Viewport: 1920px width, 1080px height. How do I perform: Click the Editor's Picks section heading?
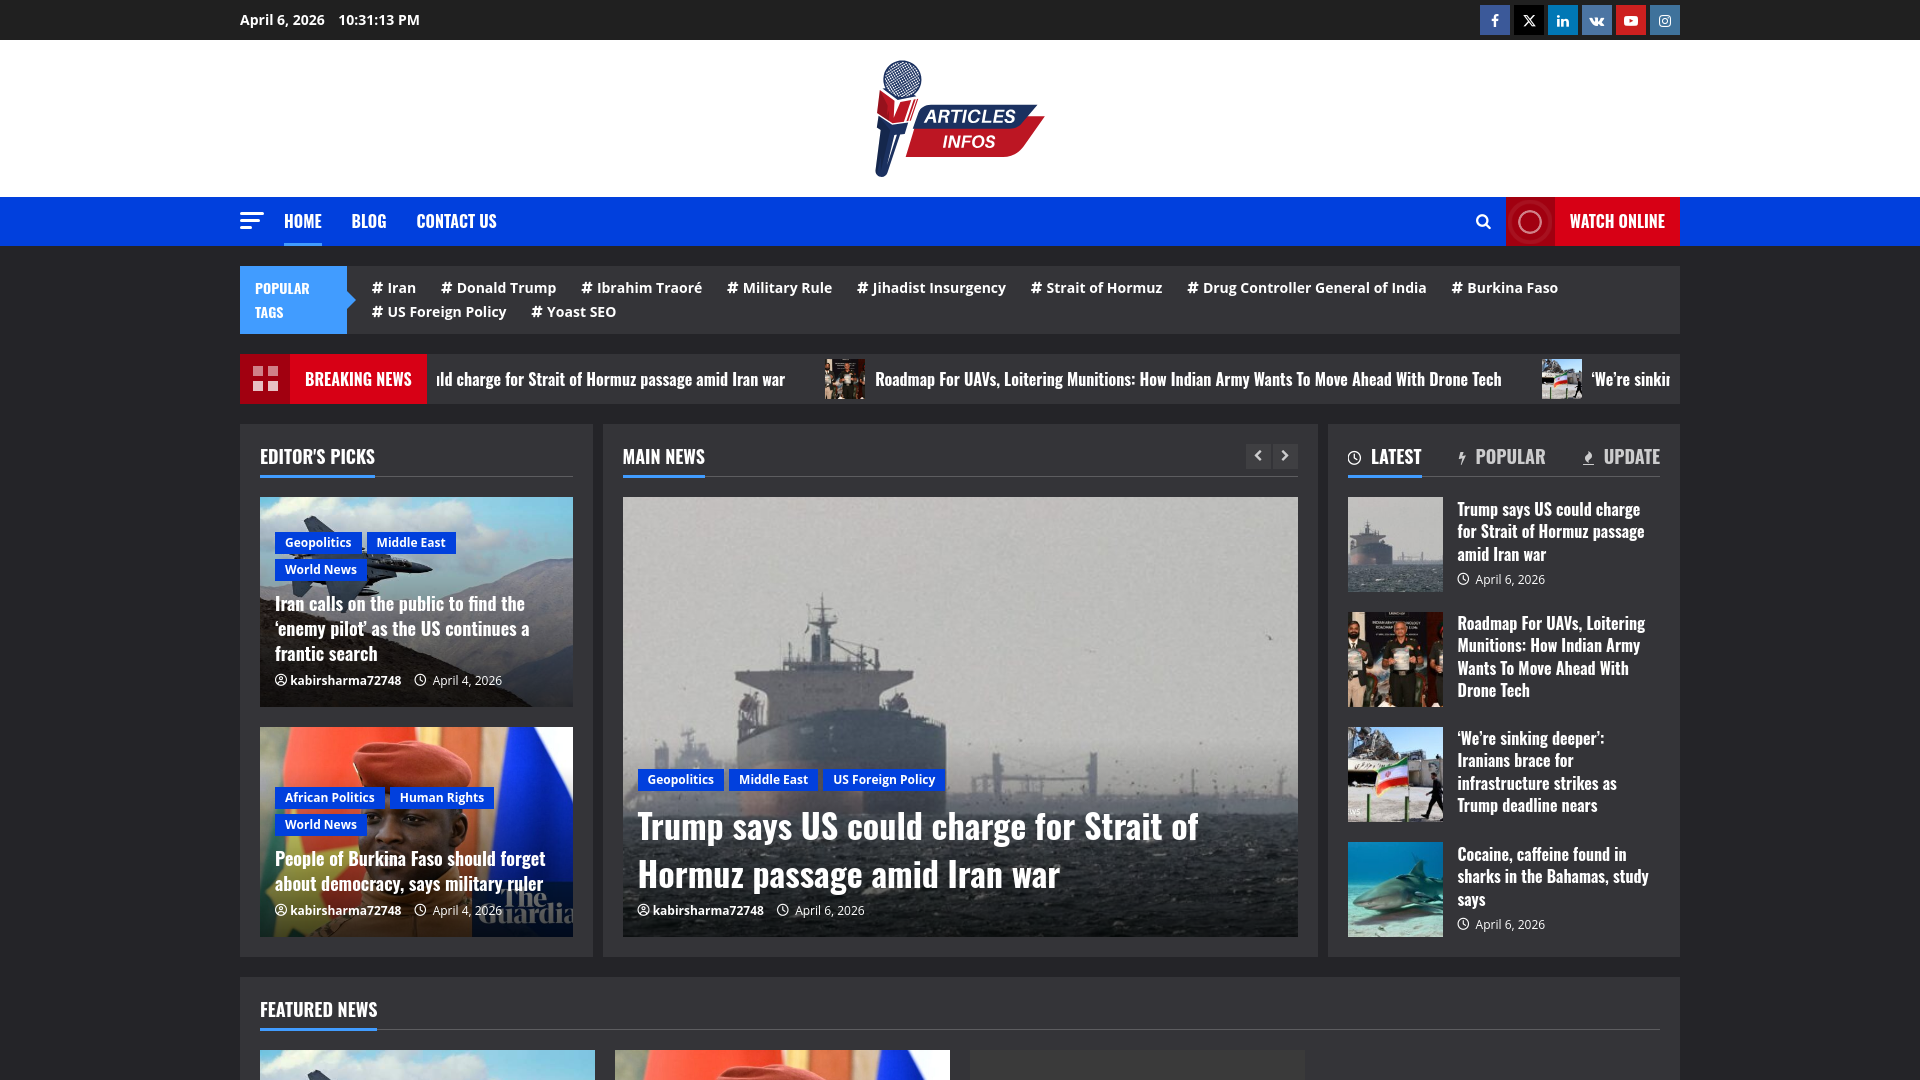[317, 457]
